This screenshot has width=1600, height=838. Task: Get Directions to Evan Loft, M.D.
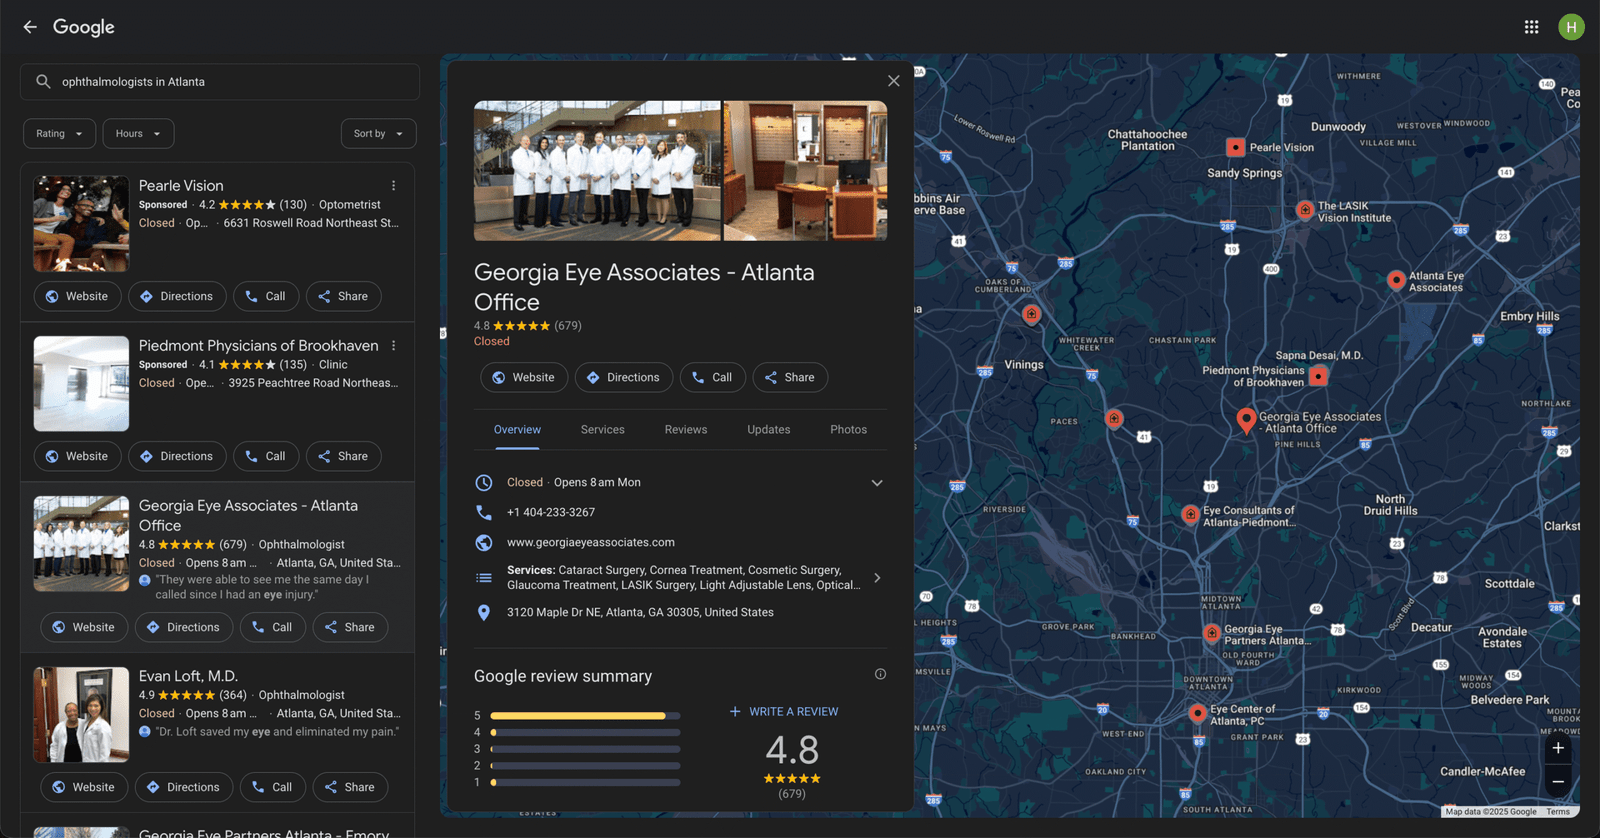[184, 787]
